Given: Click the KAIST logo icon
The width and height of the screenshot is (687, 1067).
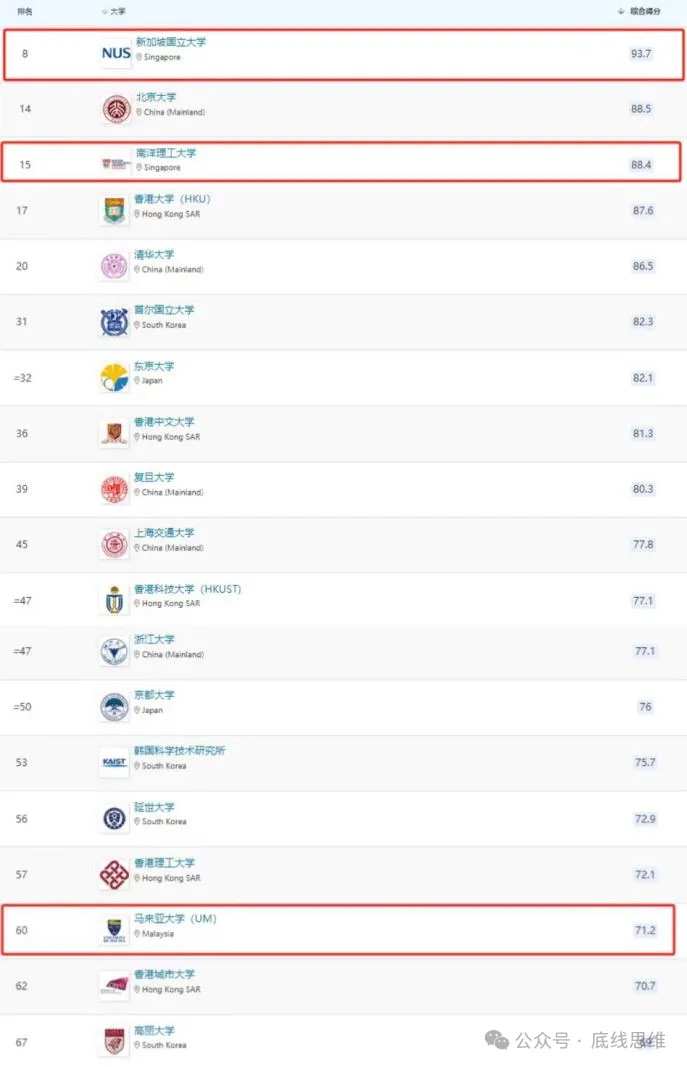Looking at the screenshot, I should tap(115, 762).
